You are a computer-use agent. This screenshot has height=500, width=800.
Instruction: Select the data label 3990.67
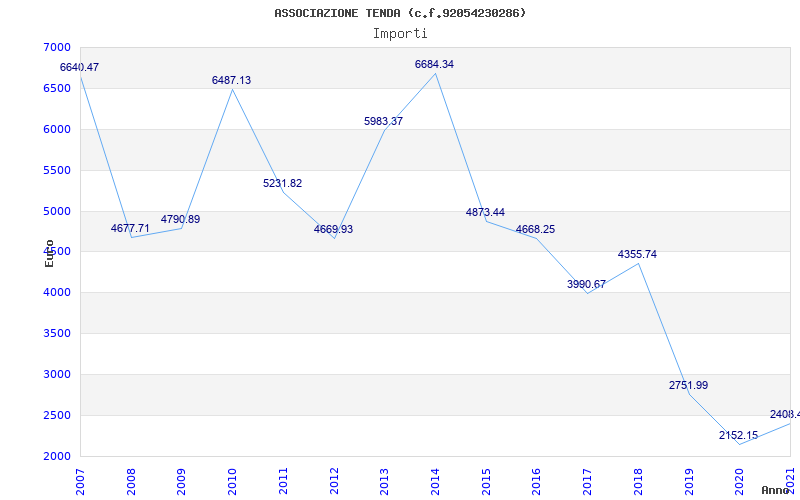(586, 284)
